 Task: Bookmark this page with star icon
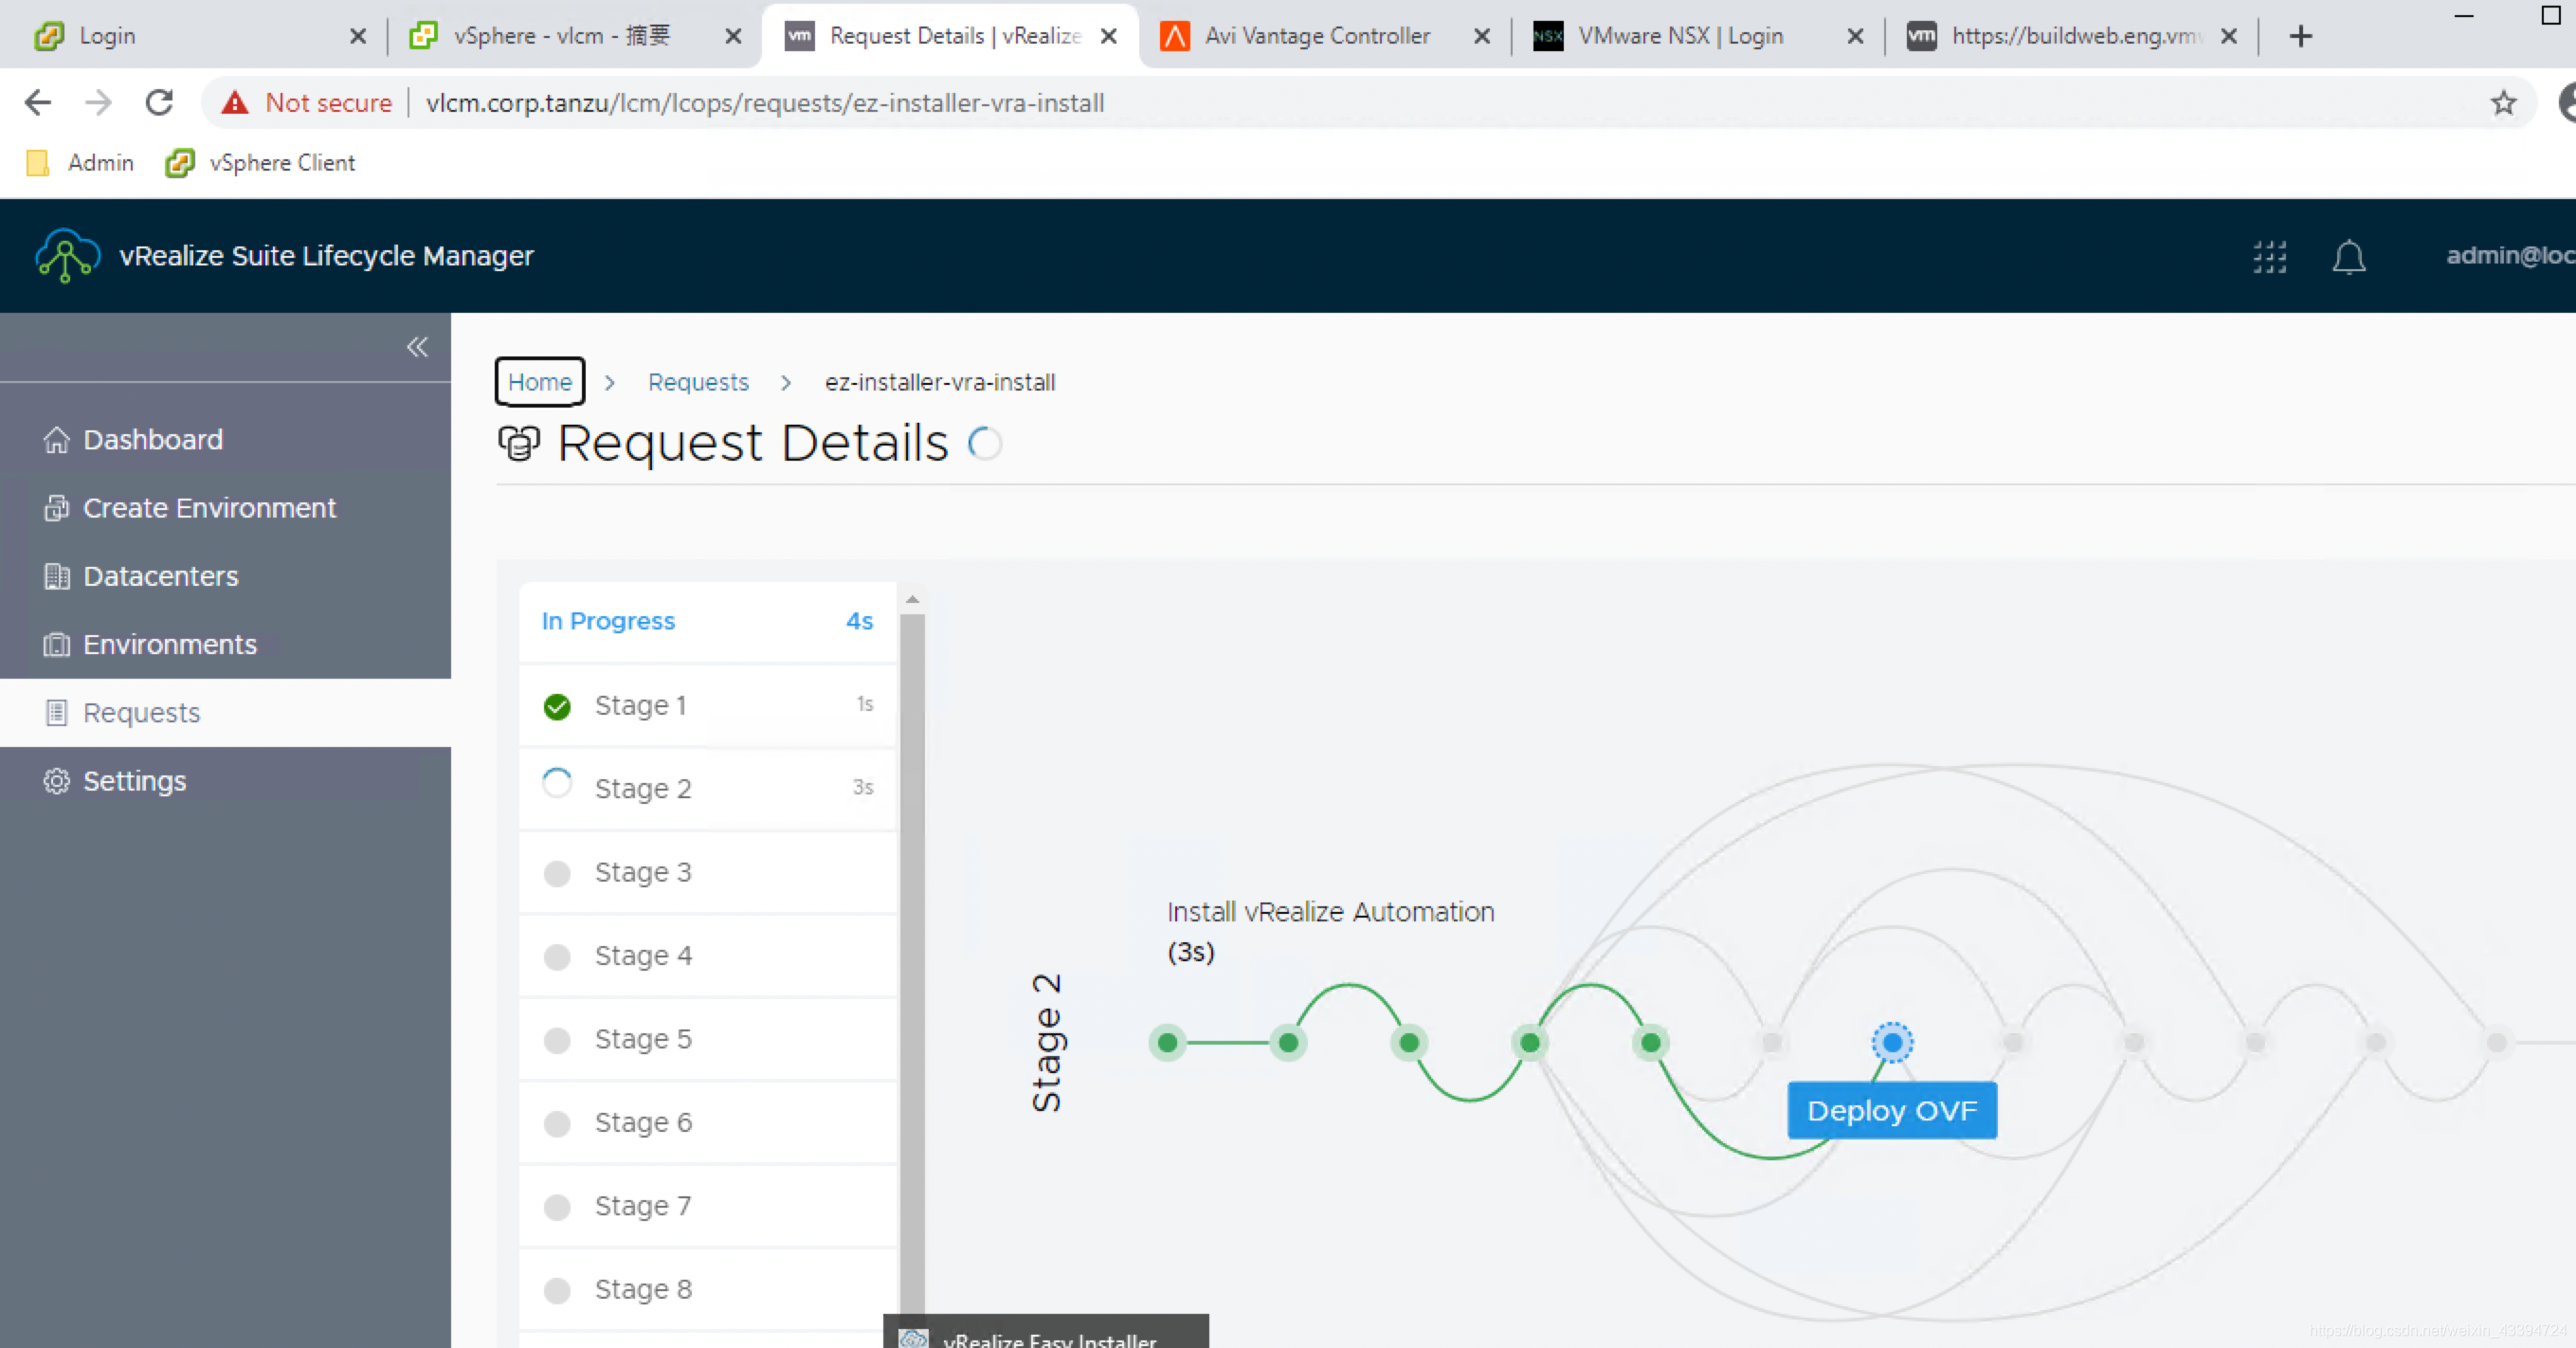tap(2503, 103)
